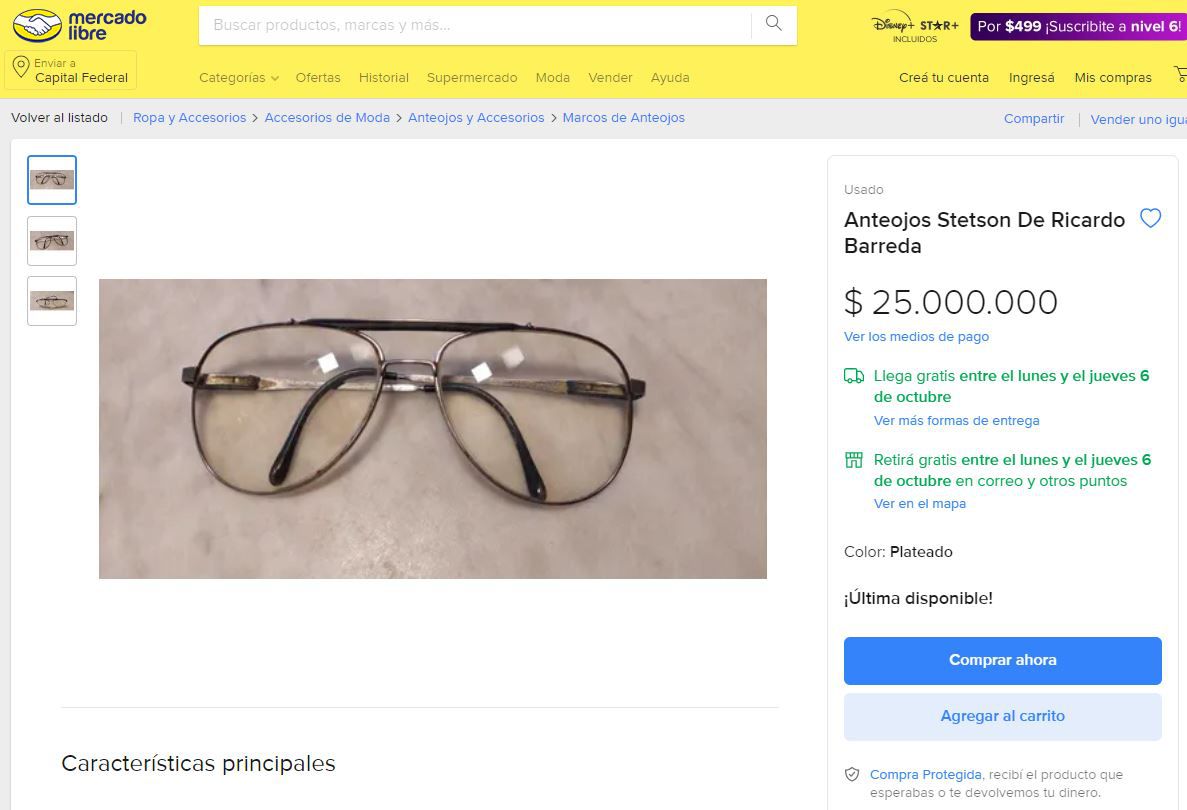
Task: Expand the Categorías dropdown
Action: 238,77
